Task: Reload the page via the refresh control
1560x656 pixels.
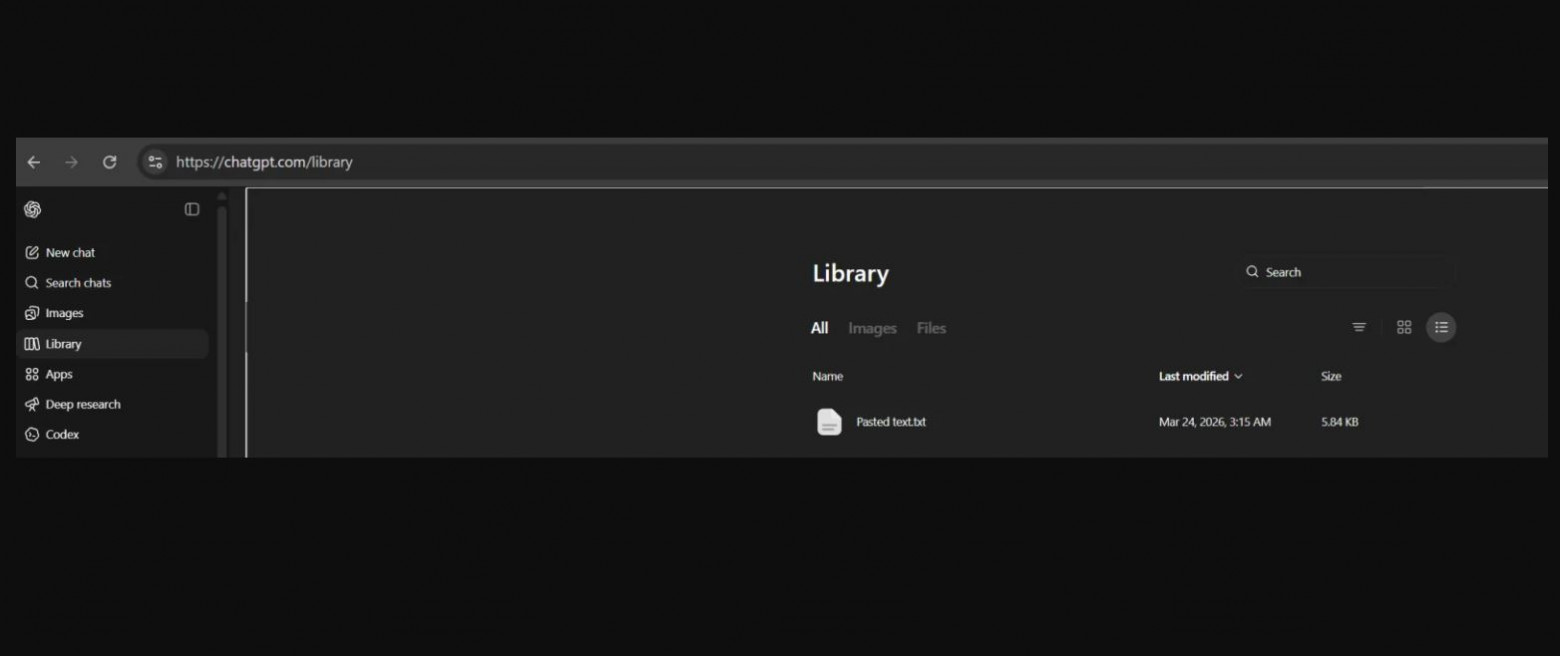Action: click(x=110, y=162)
